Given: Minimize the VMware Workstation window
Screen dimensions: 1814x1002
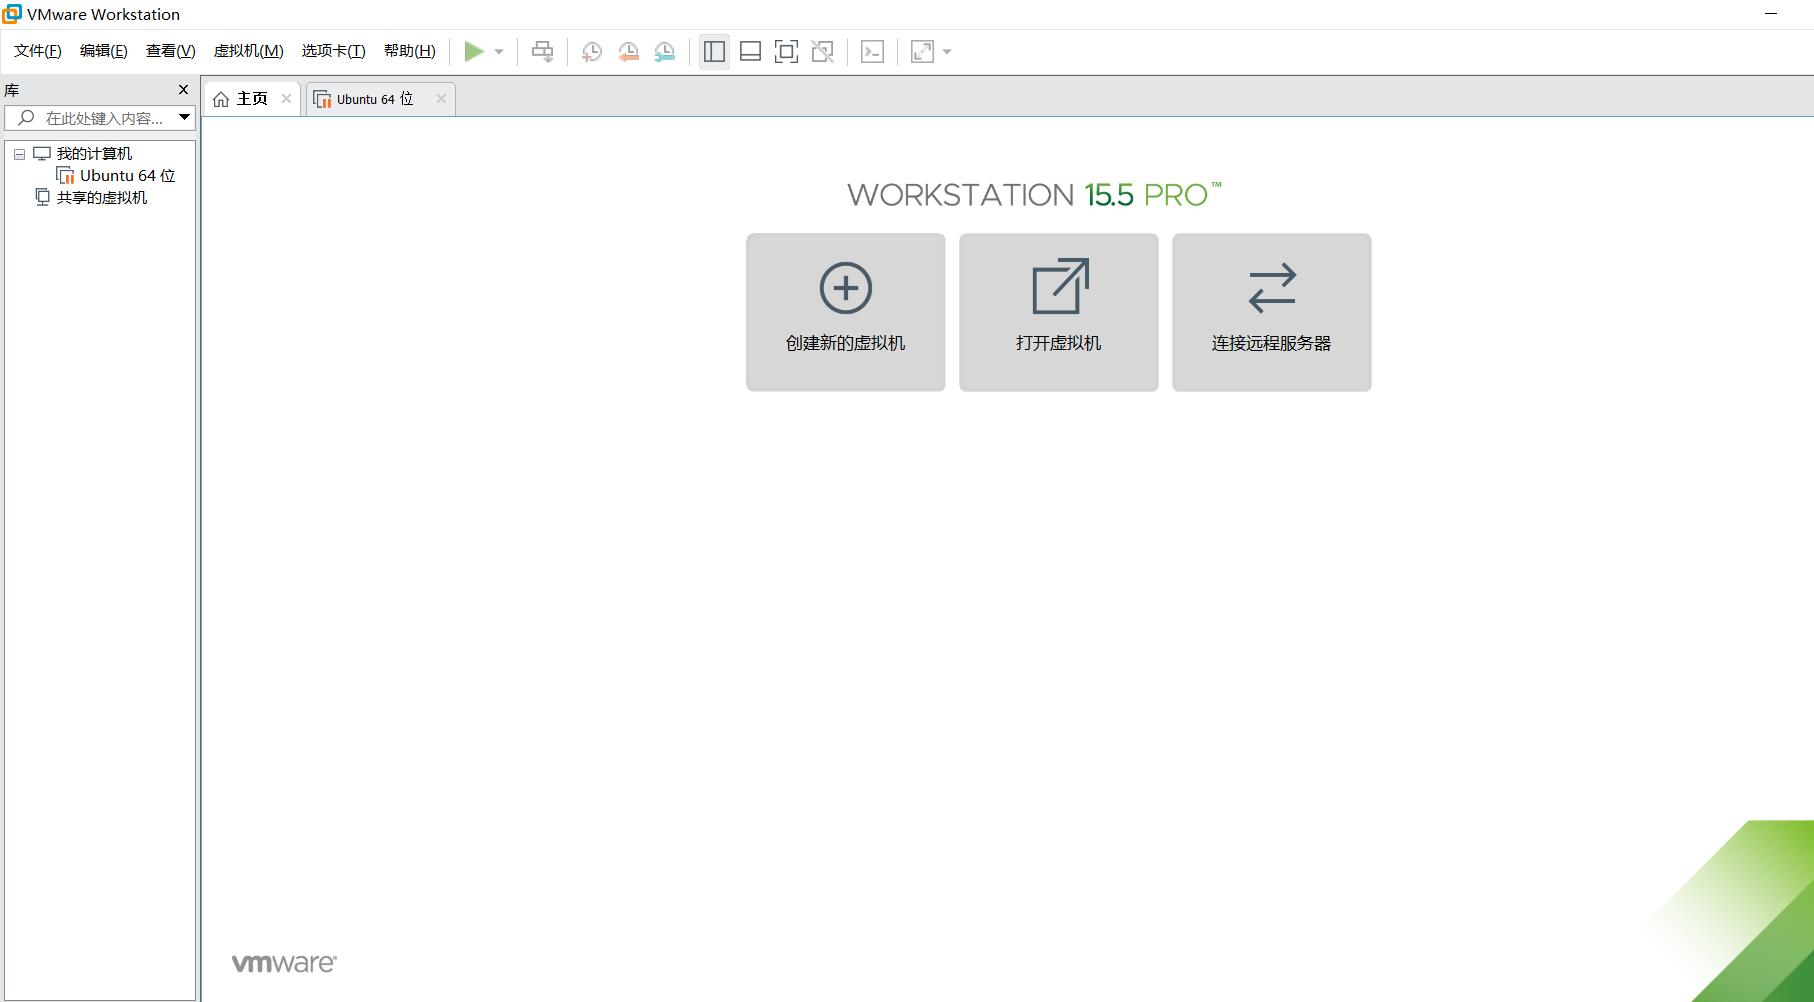Looking at the screenshot, I should point(1771,14).
